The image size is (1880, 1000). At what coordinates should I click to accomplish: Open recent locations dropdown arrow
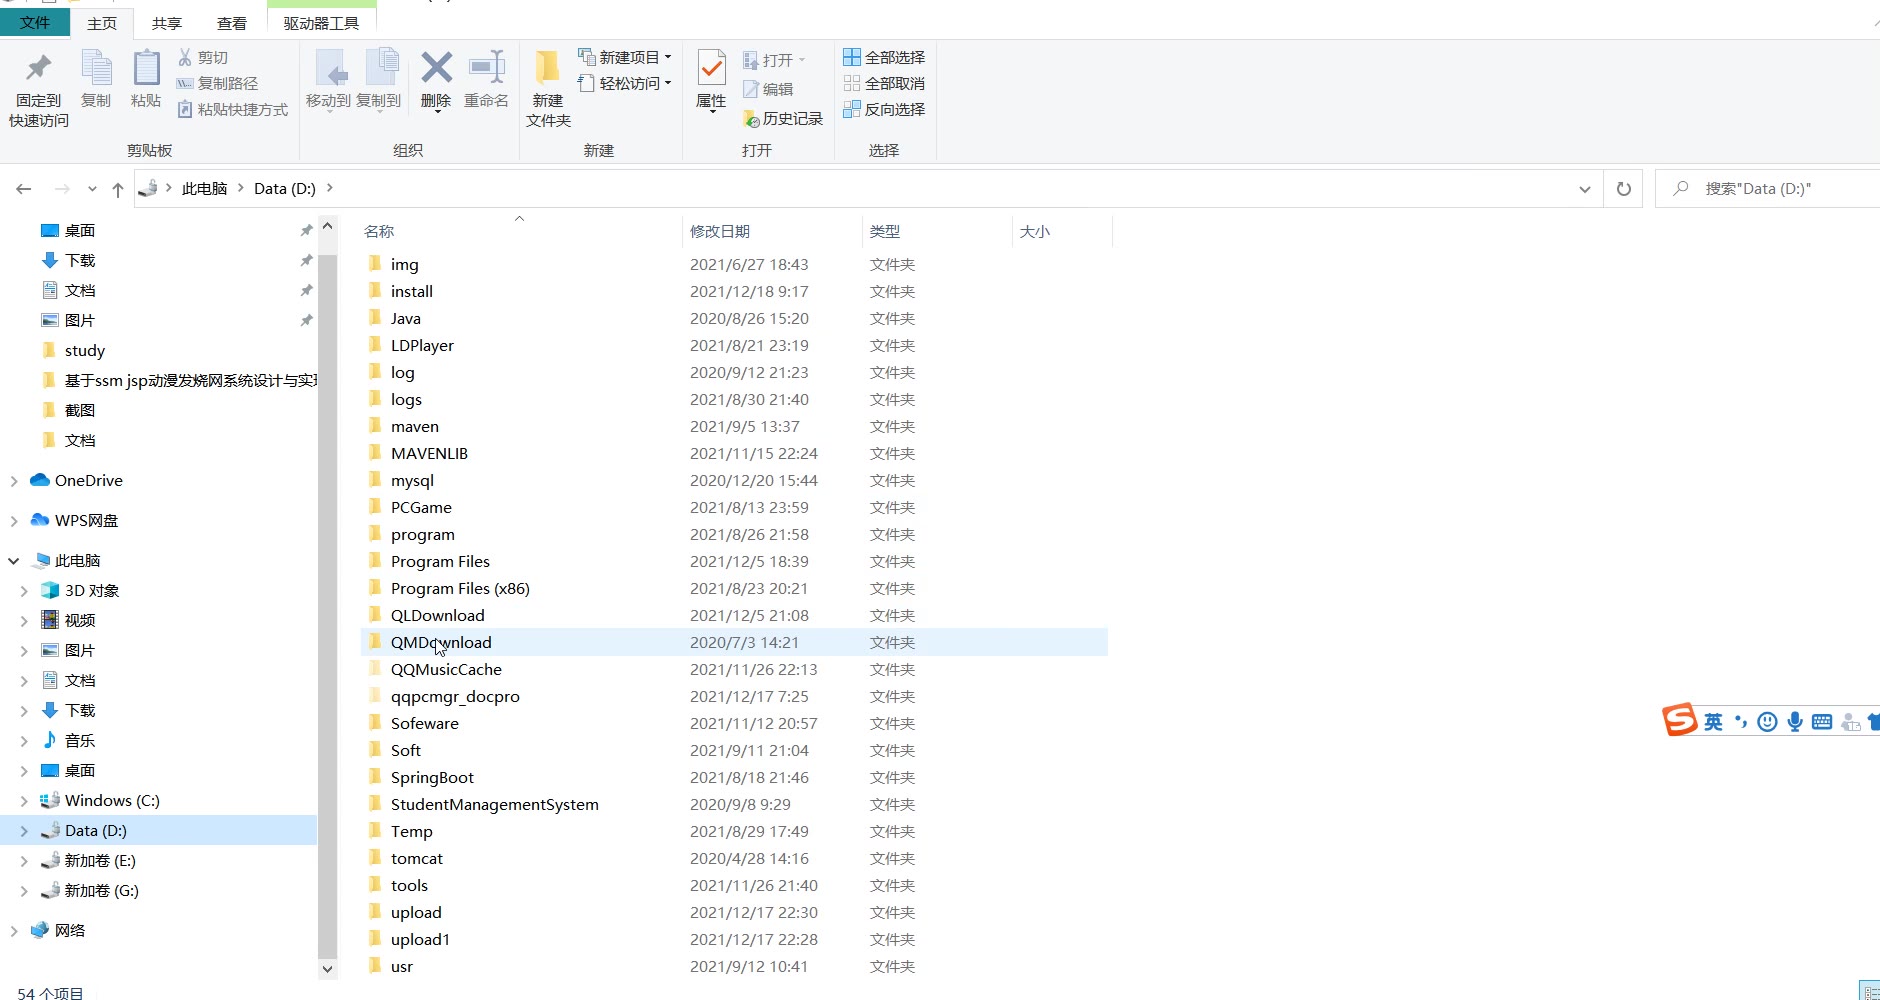(x=92, y=189)
